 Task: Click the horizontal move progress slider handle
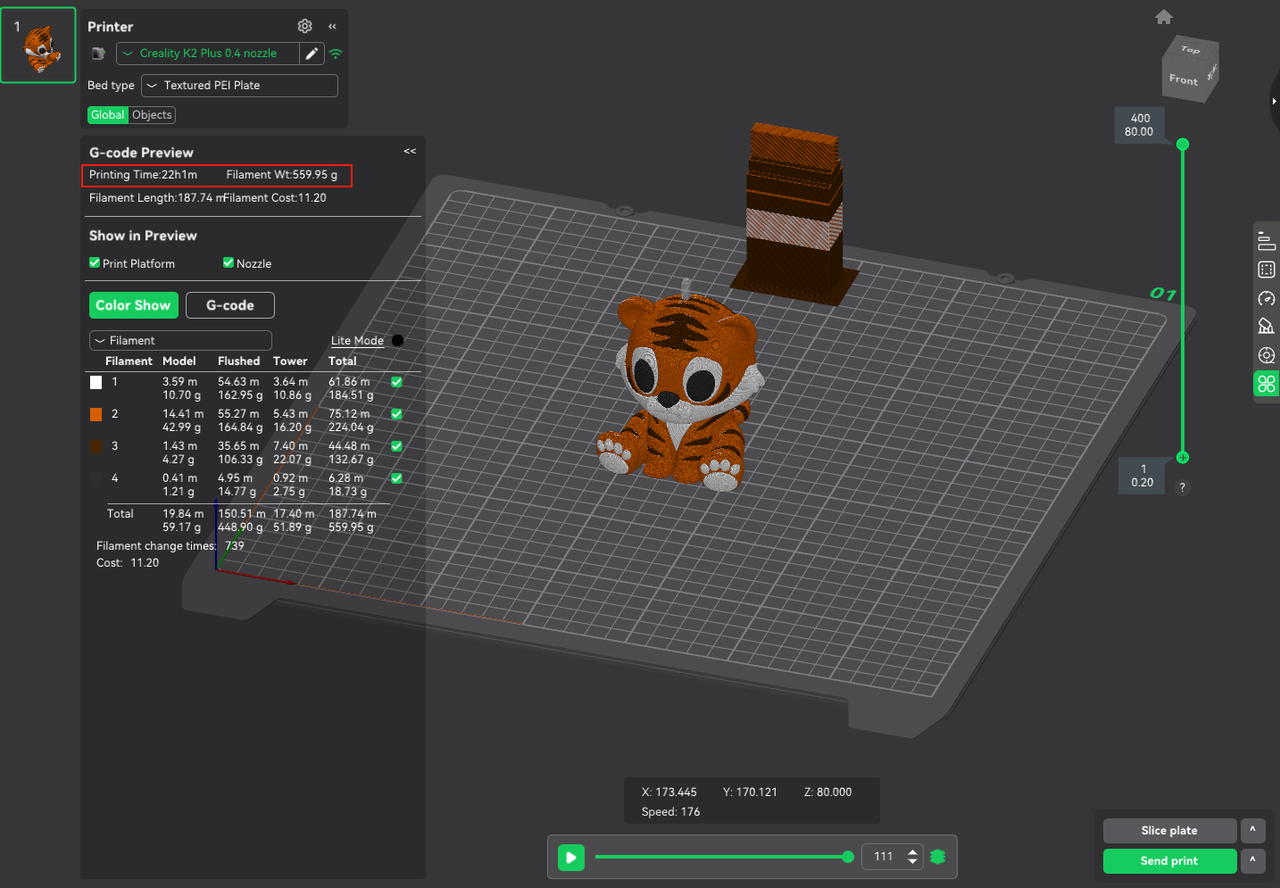[848, 857]
